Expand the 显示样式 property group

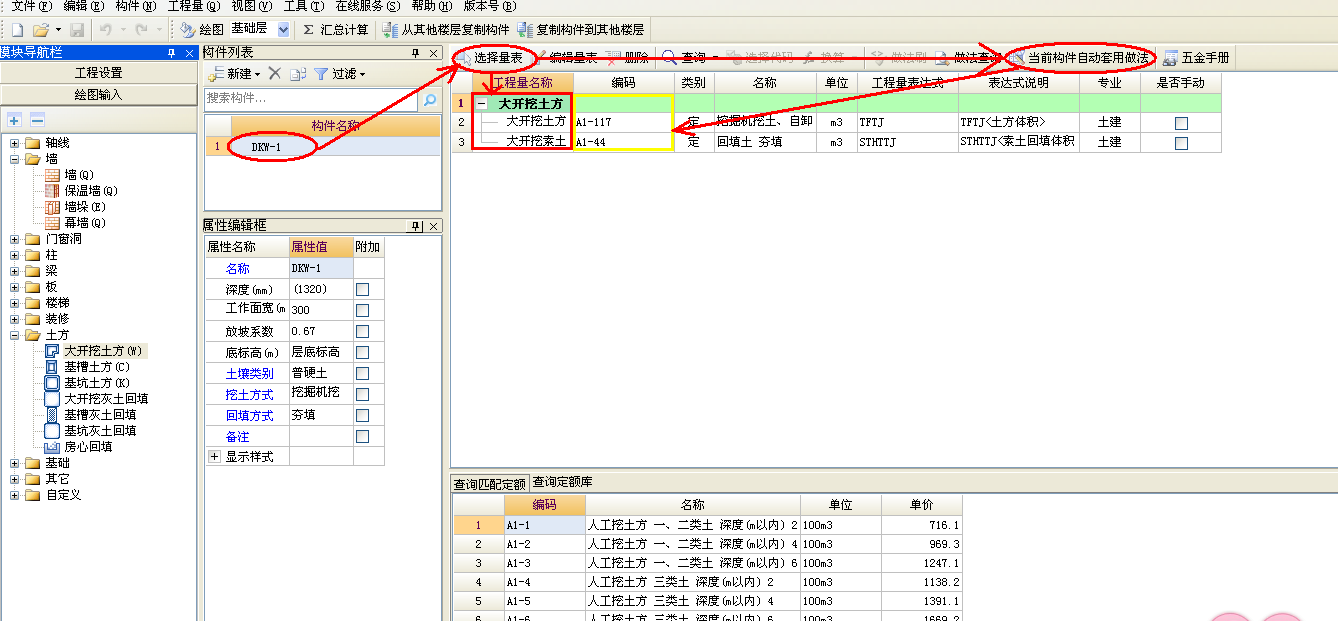click(214, 456)
